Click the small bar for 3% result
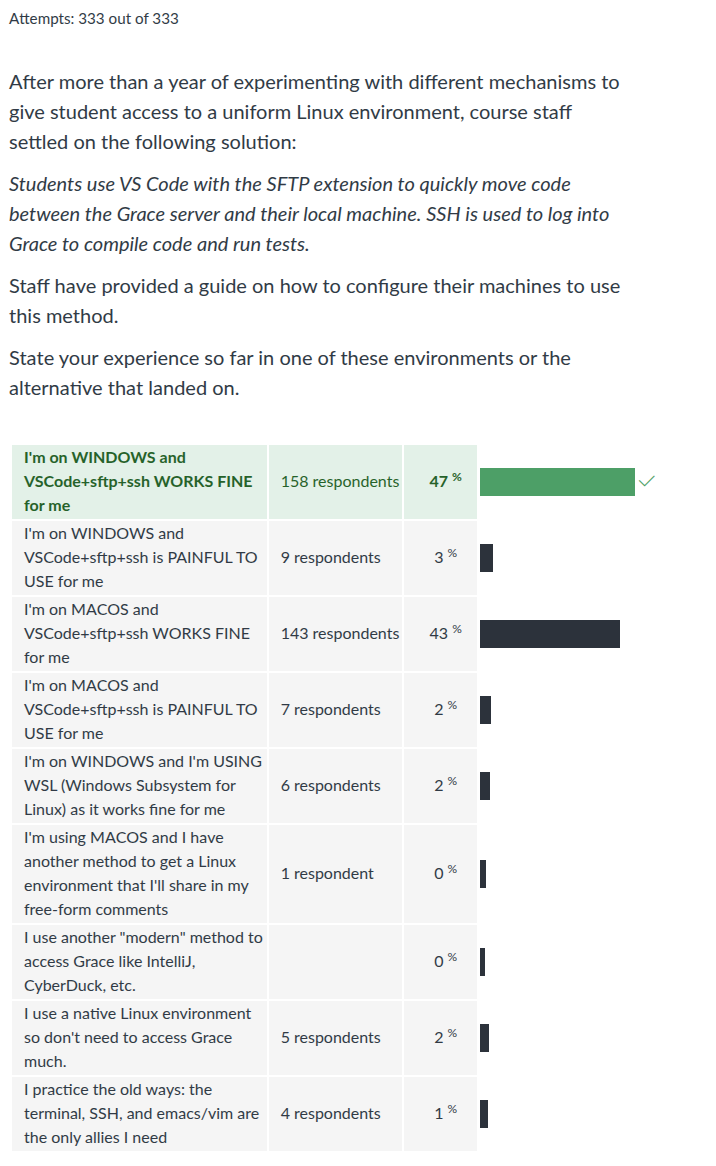 486,558
